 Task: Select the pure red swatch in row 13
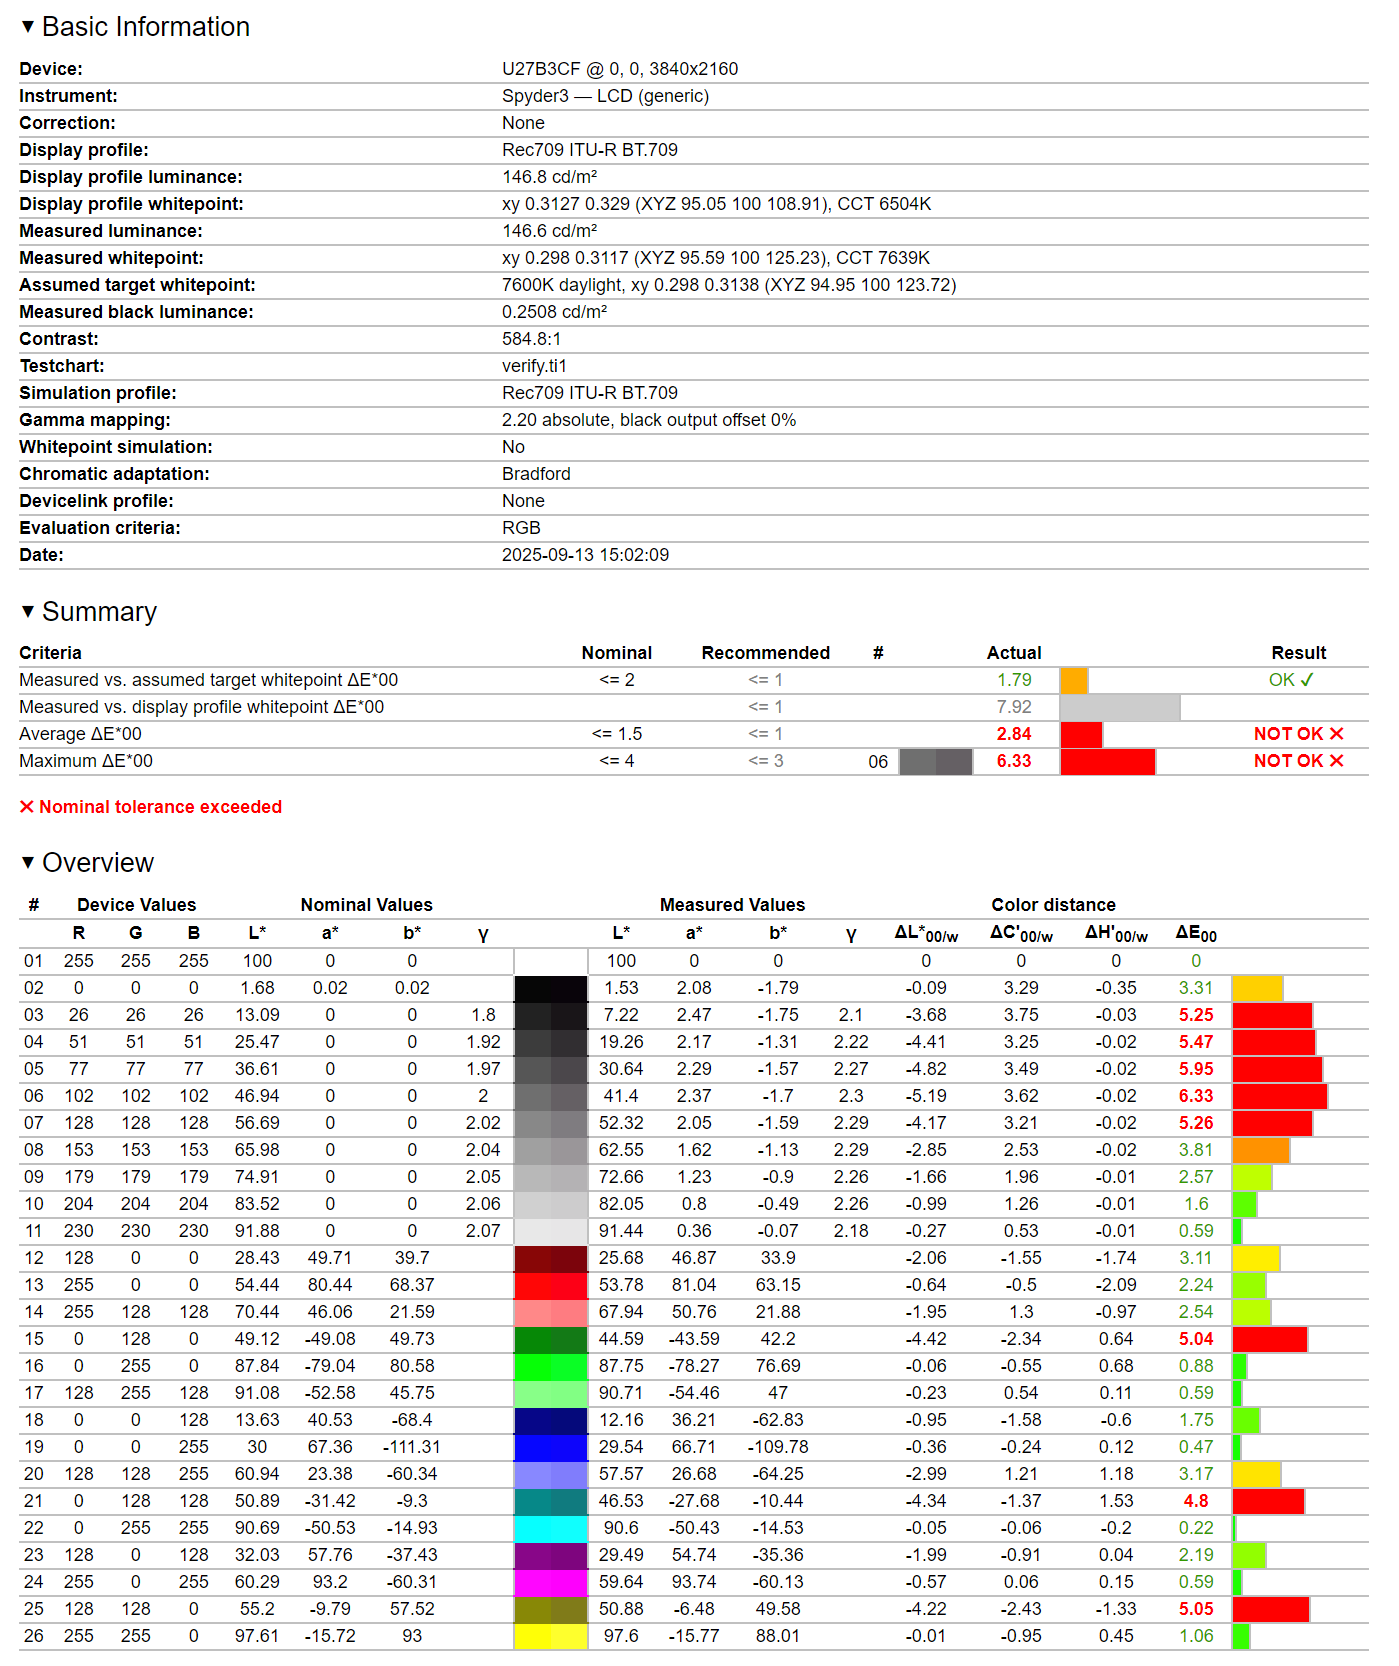click(551, 1285)
